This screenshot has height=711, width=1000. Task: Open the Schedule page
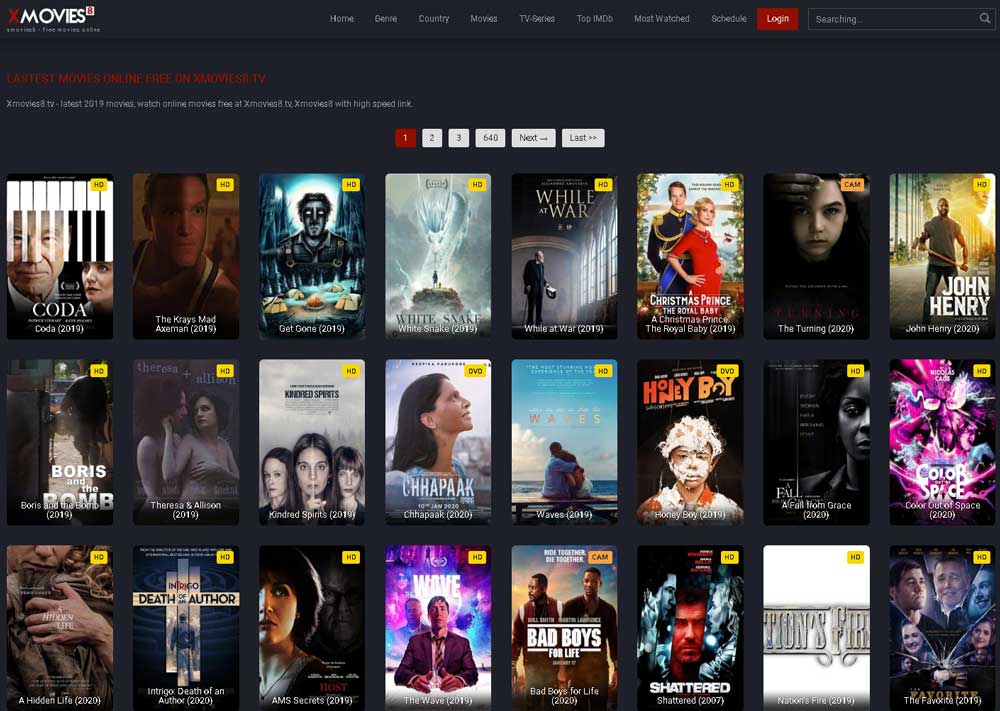click(x=729, y=18)
